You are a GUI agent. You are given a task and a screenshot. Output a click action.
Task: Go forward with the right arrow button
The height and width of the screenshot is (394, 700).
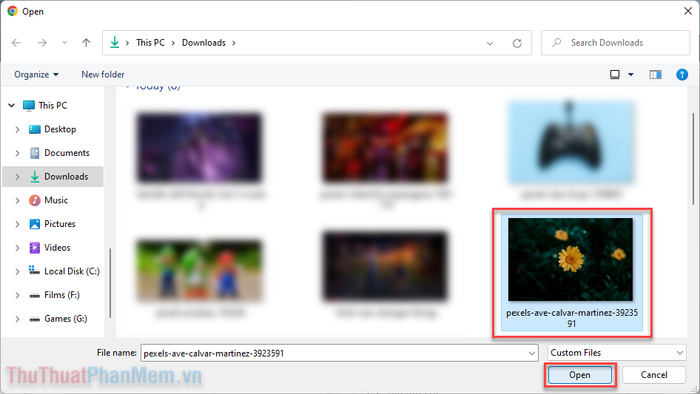pos(42,43)
